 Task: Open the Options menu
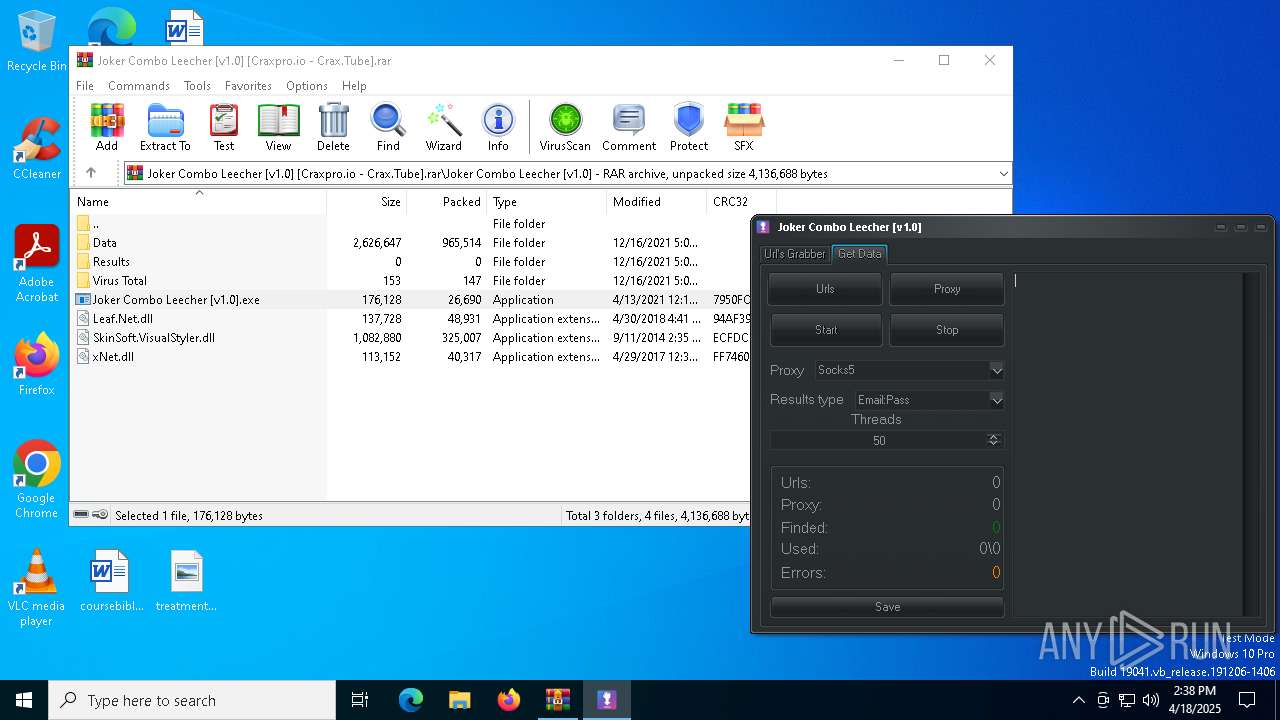[307, 86]
